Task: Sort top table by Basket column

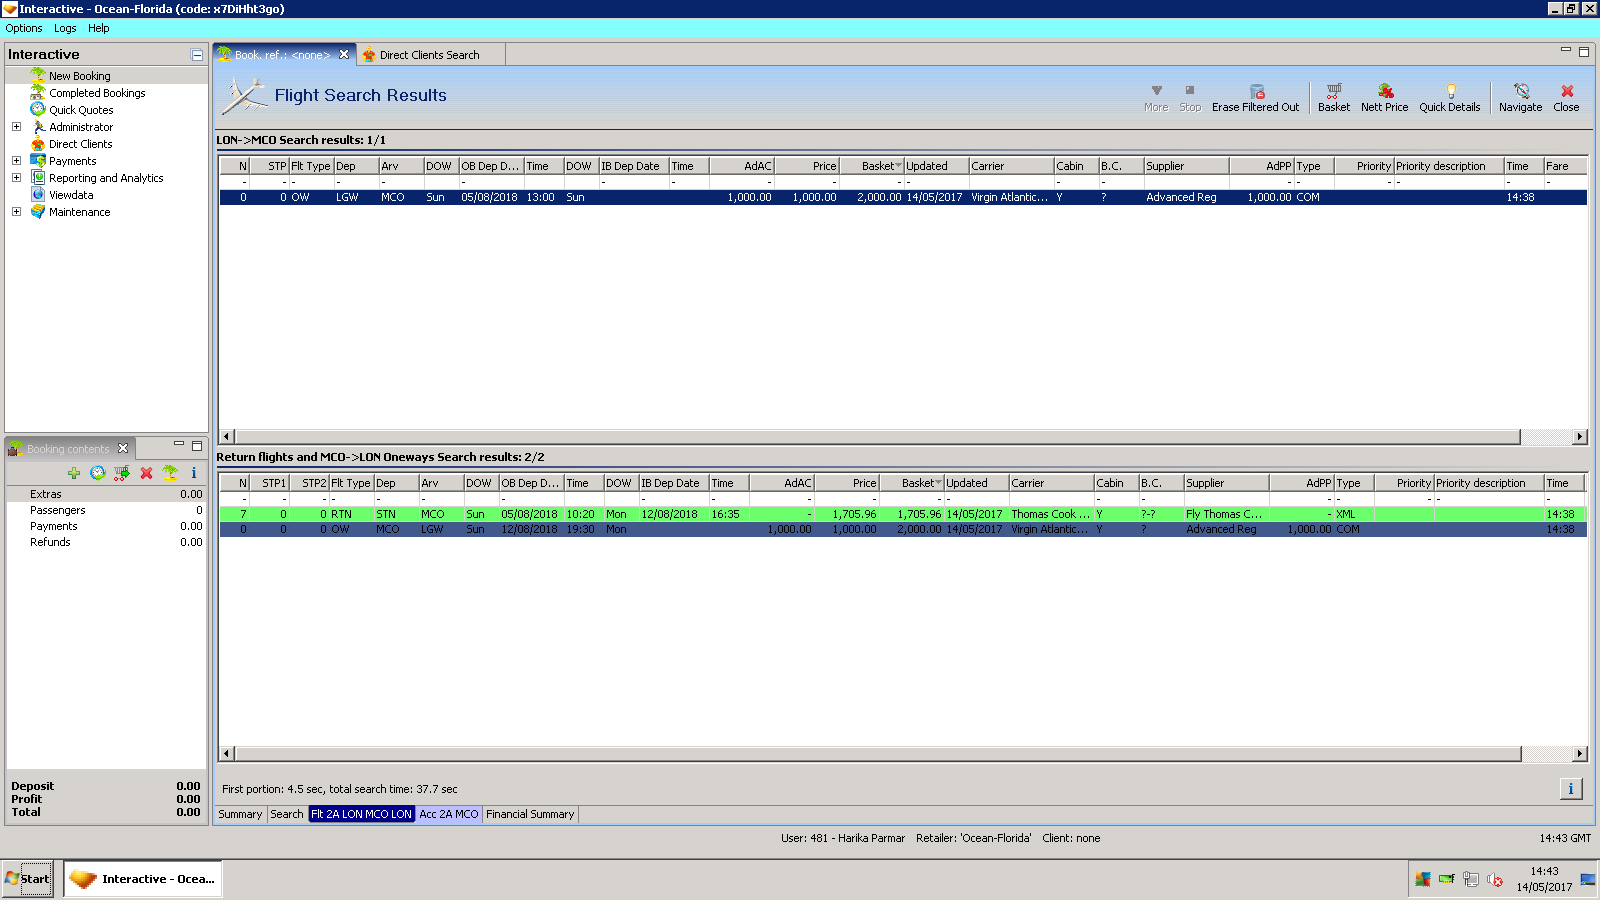Action: click(872, 166)
